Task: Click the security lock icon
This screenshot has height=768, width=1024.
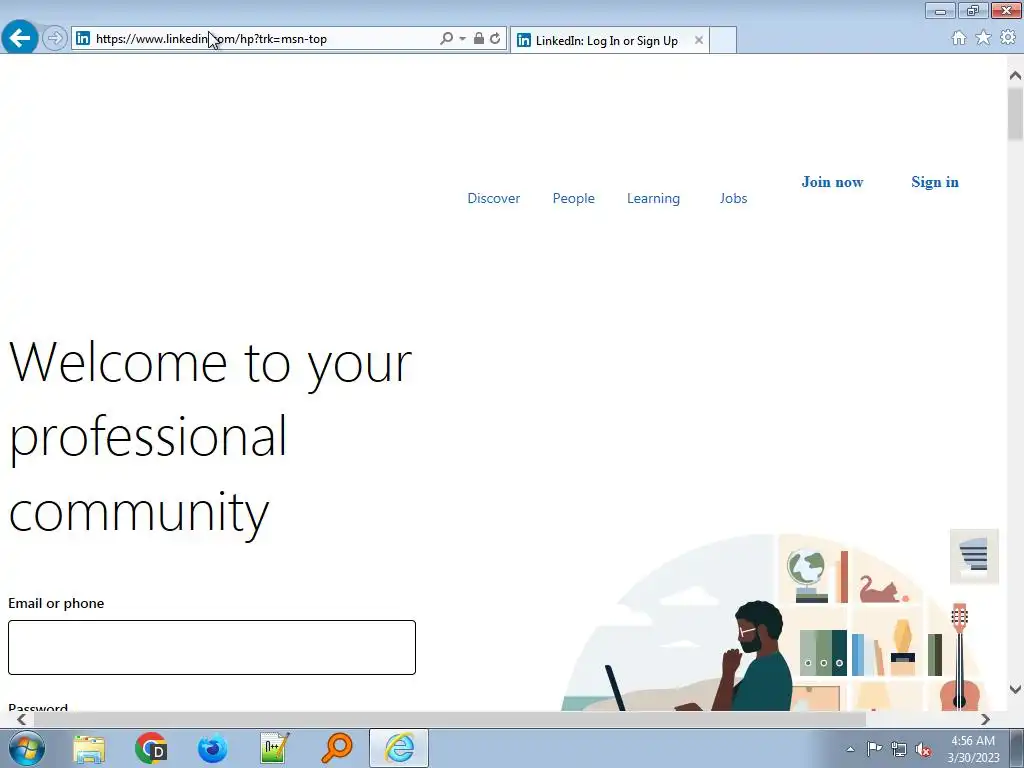Action: coord(479,39)
